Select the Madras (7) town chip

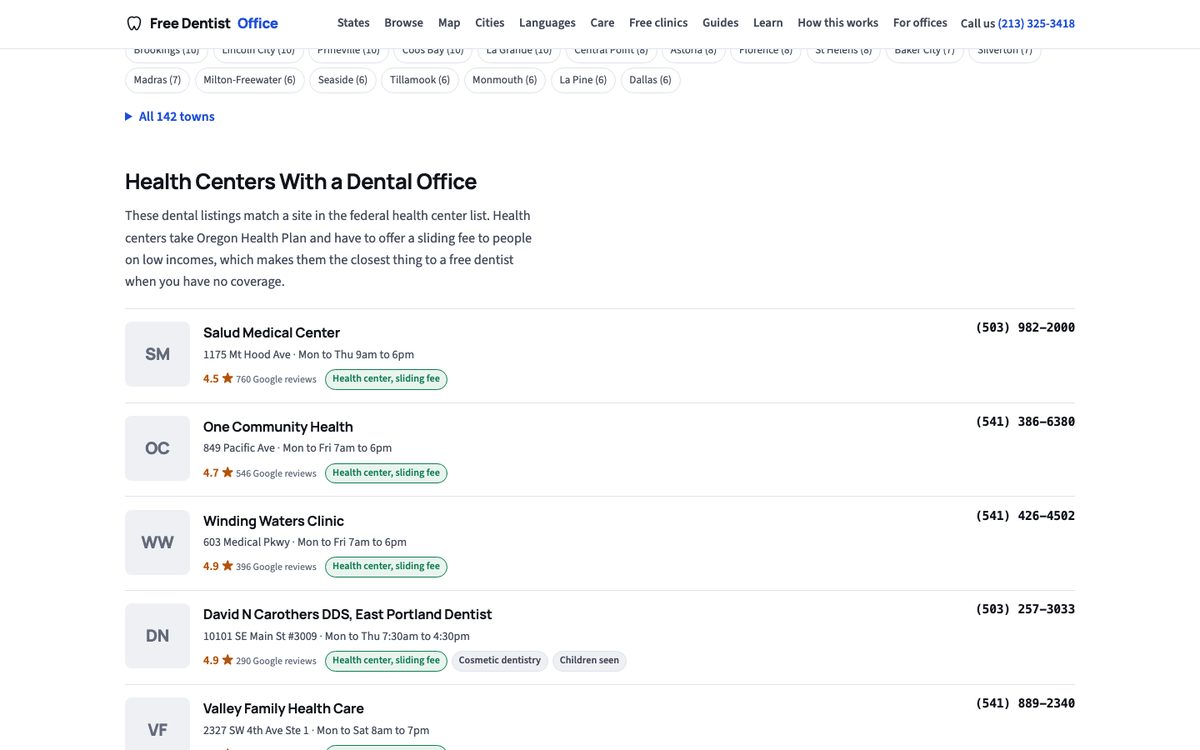pyautogui.click(x=158, y=80)
